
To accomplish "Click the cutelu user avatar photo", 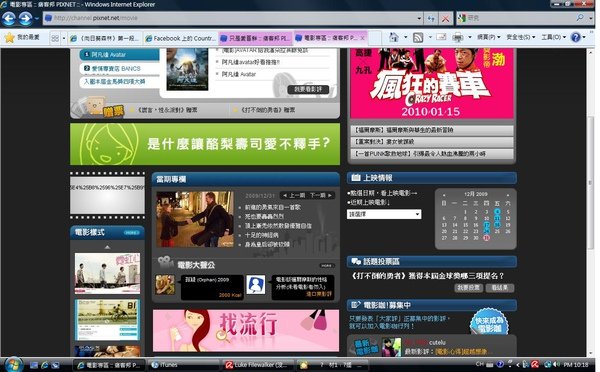I will click(391, 347).
